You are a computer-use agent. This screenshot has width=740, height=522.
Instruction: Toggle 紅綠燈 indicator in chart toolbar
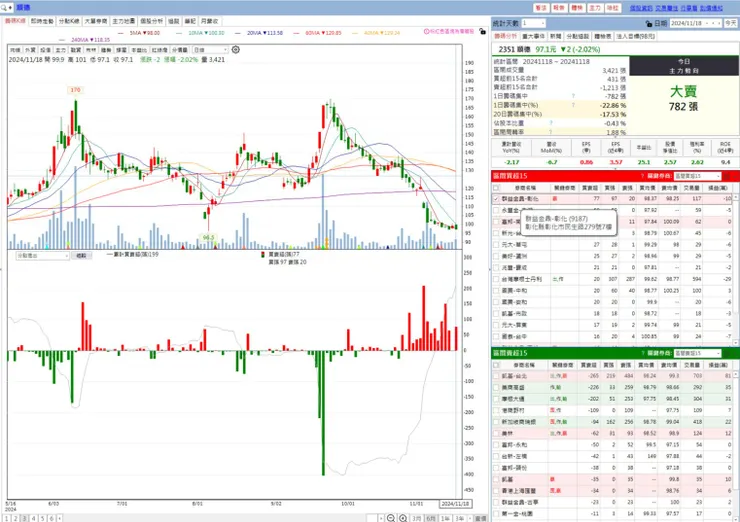pyautogui.click(x=160, y=50)
